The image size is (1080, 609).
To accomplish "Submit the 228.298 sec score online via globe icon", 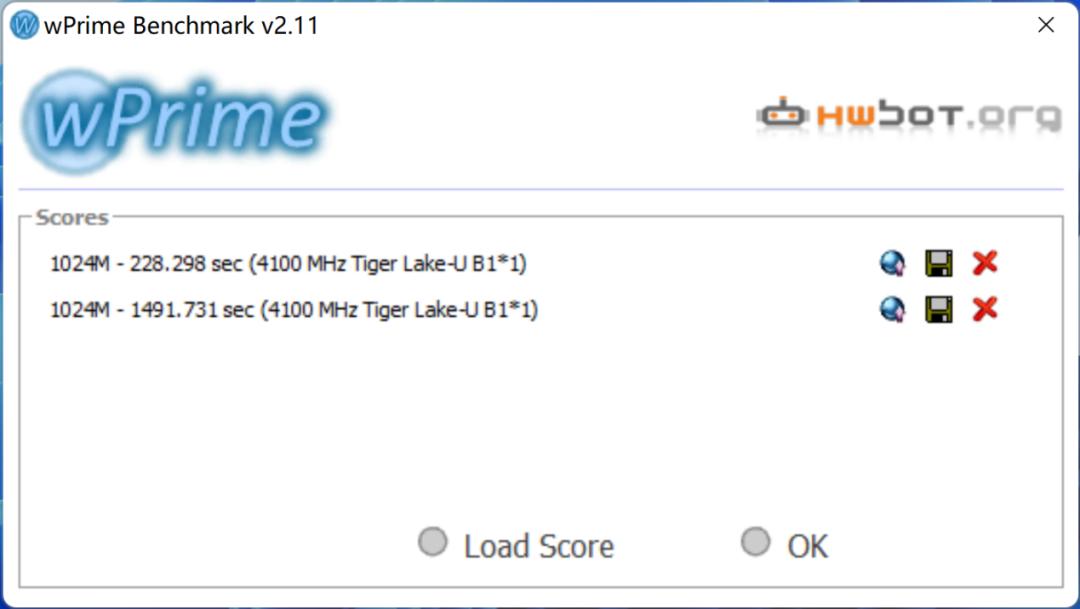I will tap(893, 263).
